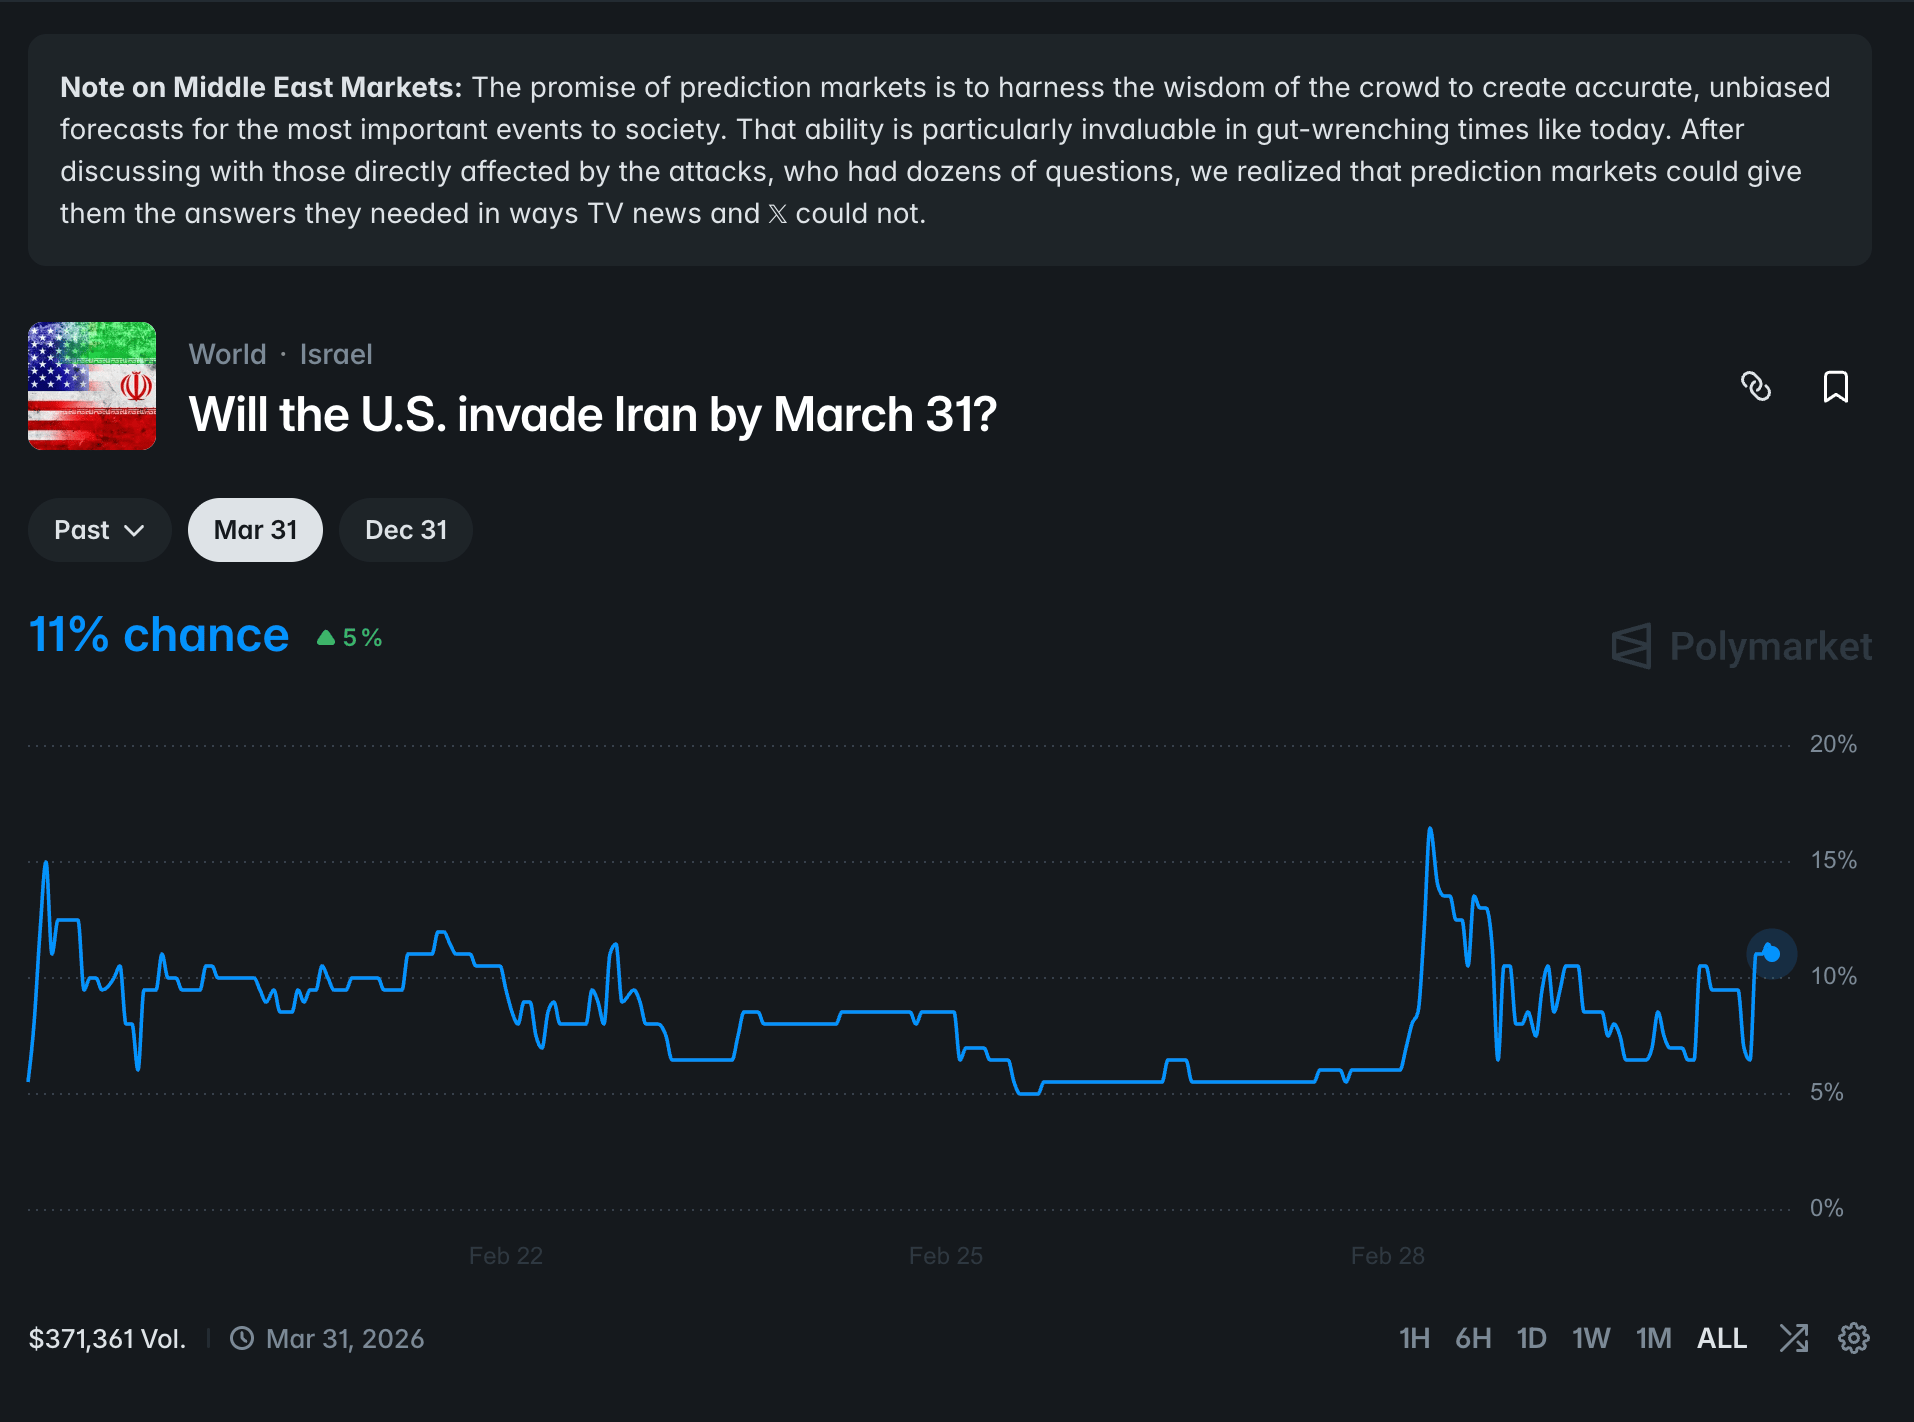Switch to the Dec 31 tab

click(406, 530)
